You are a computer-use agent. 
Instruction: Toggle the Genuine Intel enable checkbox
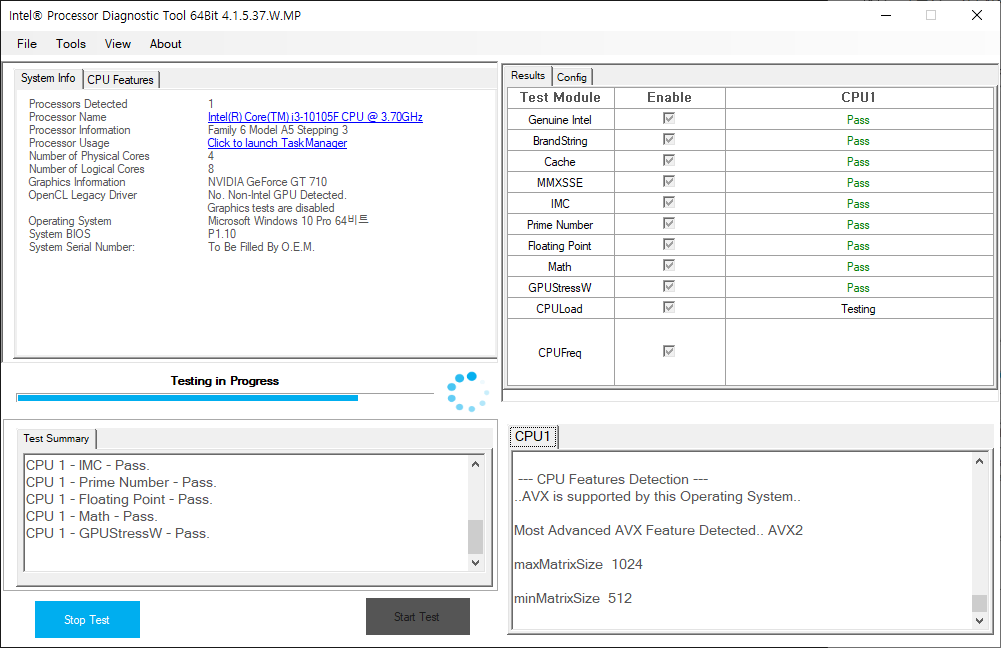(669, 118)
